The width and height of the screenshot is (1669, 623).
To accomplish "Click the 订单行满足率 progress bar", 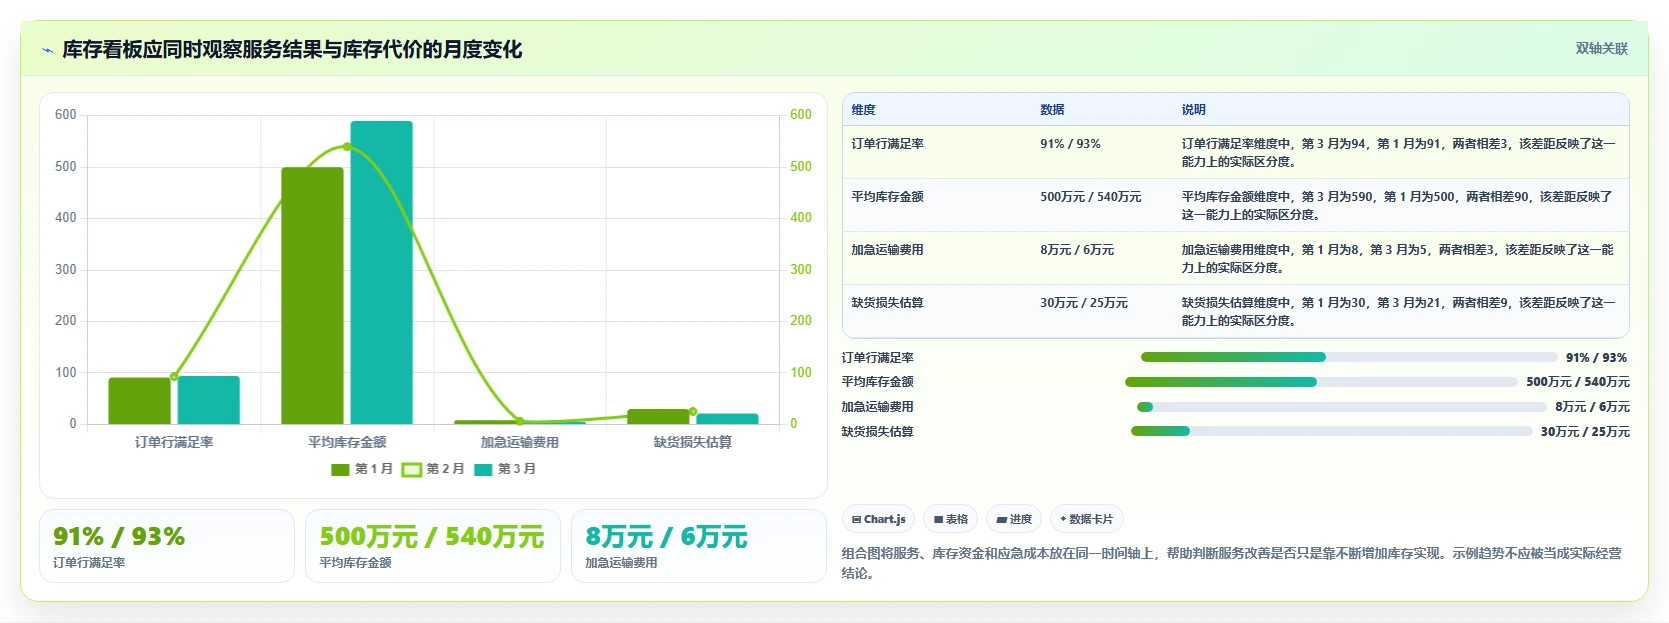I will pyautogui.click(x=1349, y=357).
